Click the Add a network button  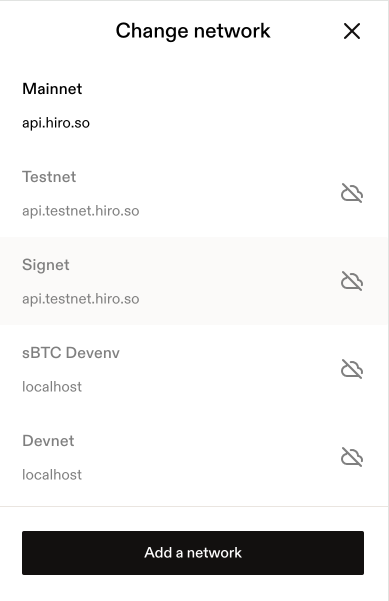pos(193,553)
